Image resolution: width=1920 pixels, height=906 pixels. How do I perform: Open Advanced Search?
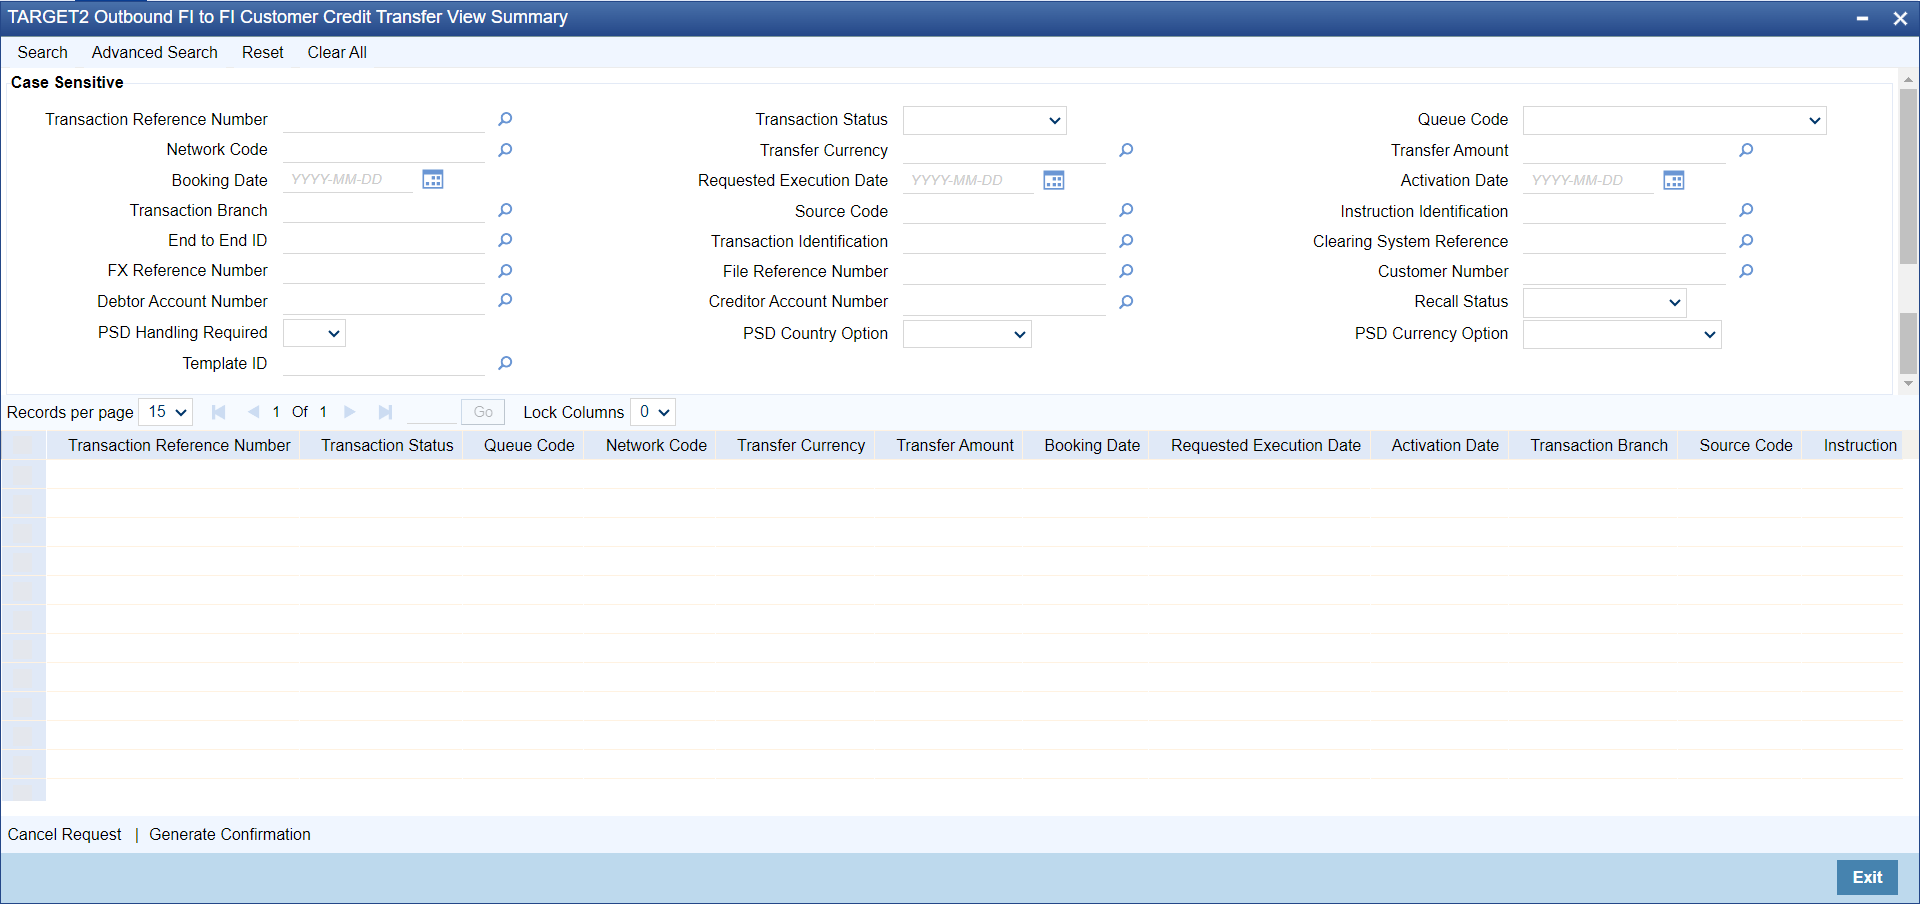[x=155, y=52]
